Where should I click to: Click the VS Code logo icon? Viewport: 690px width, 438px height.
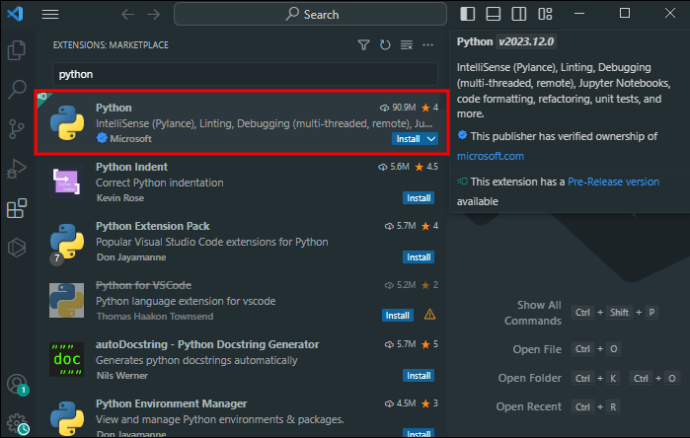pyautogui.click(x=15, y=14)
